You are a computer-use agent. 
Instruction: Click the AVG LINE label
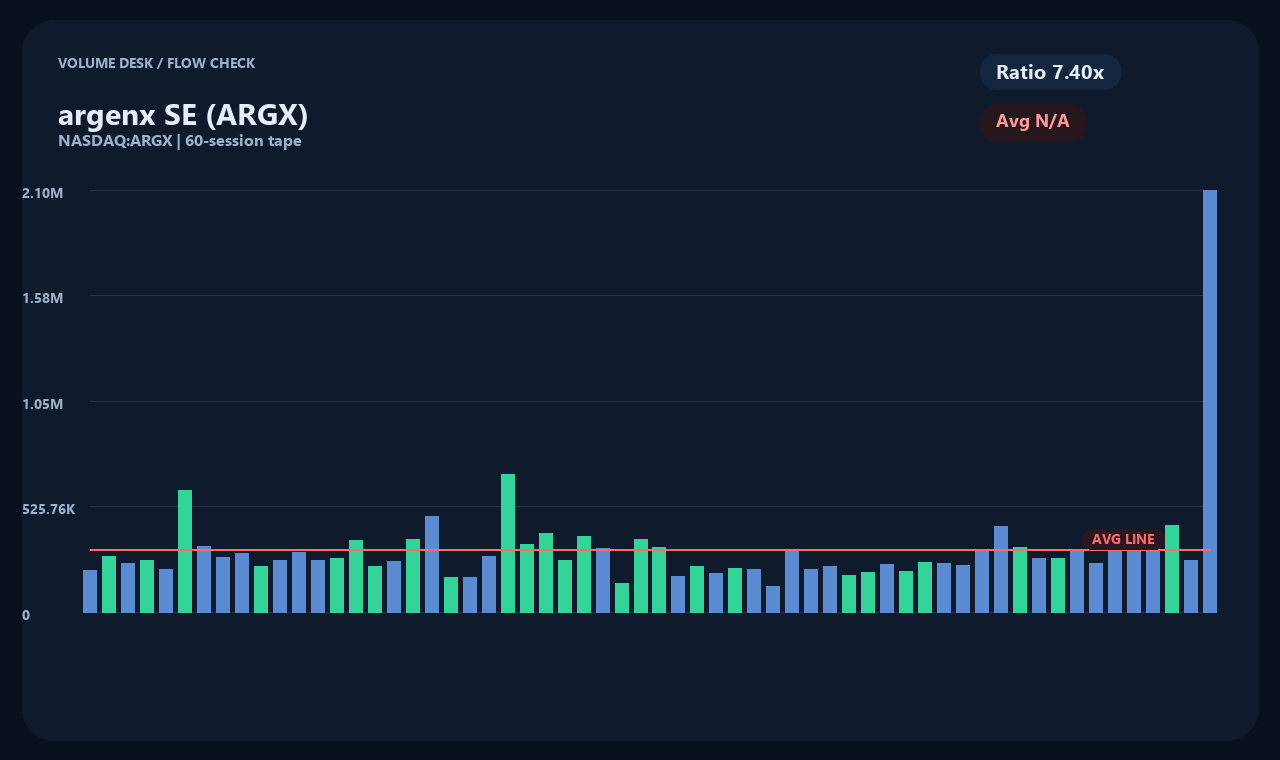1123,539
